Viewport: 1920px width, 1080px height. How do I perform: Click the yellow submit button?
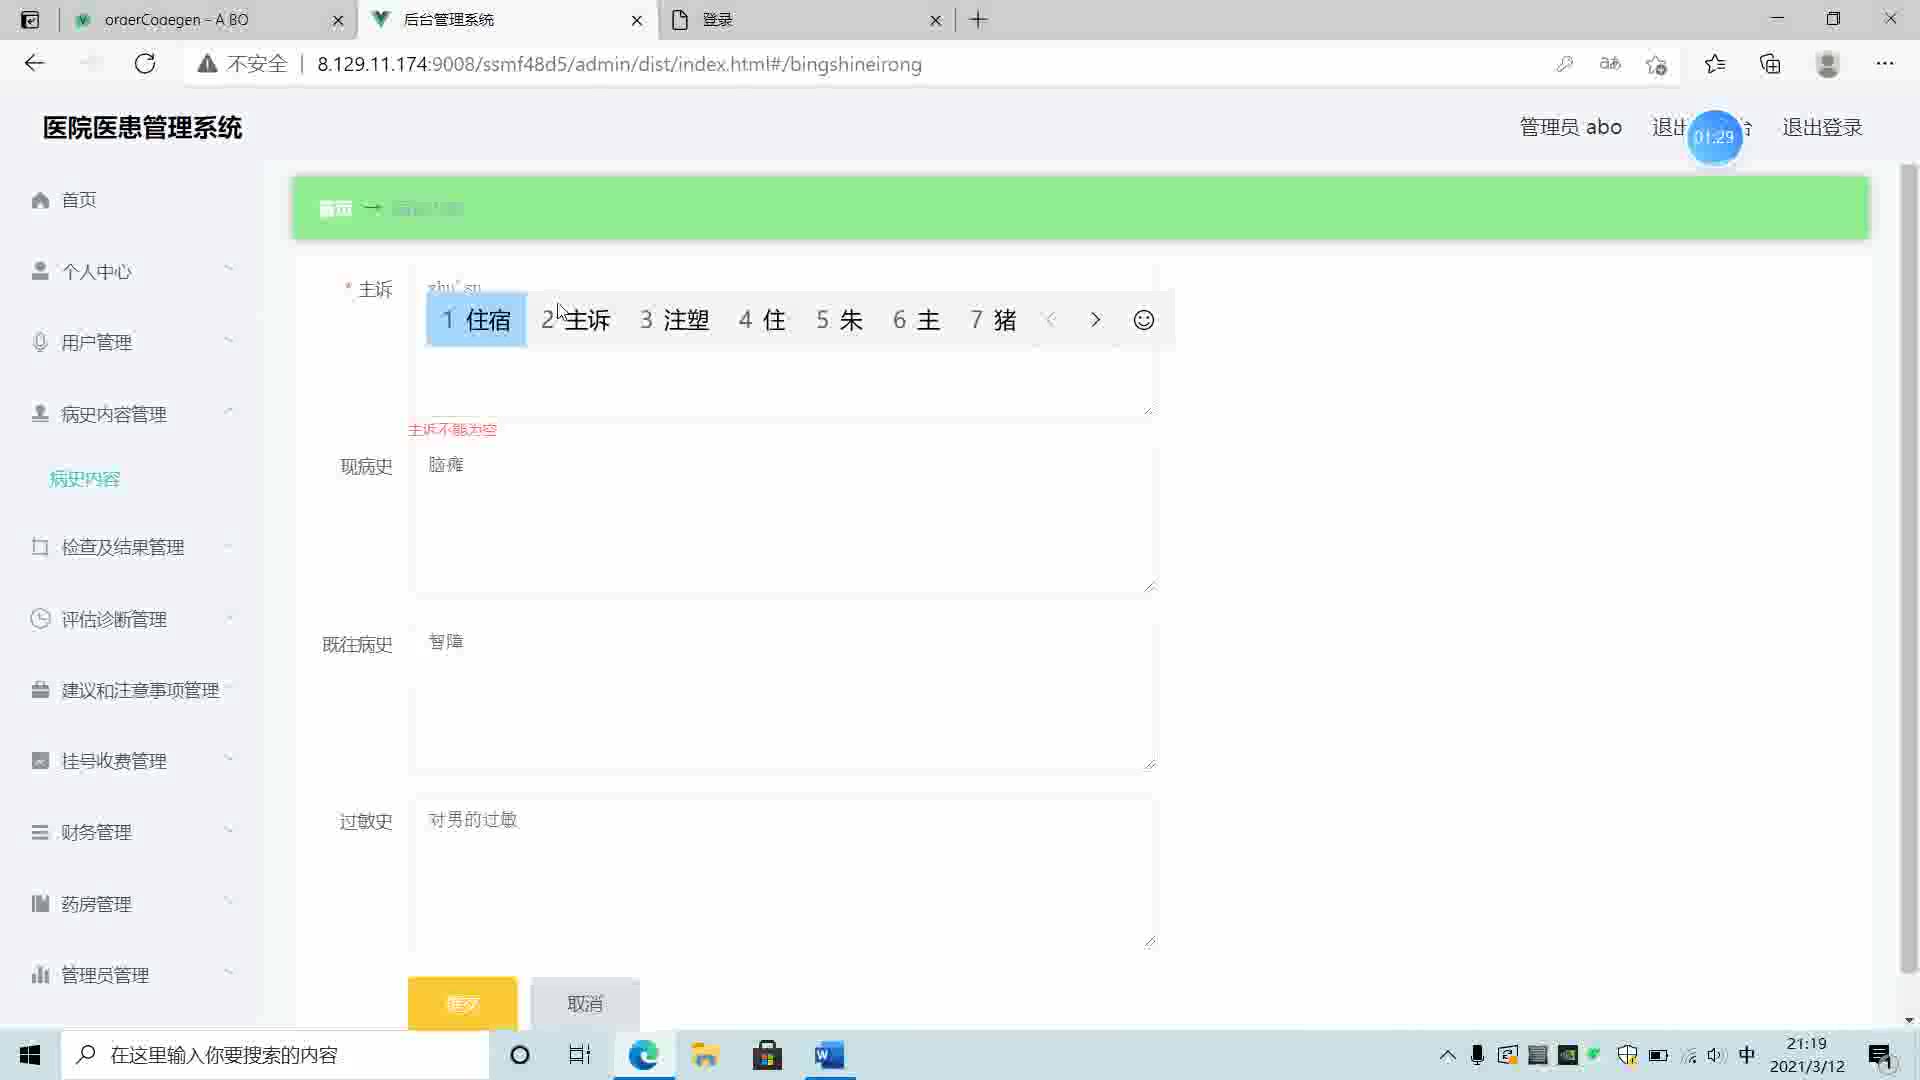pos(462,1003)
